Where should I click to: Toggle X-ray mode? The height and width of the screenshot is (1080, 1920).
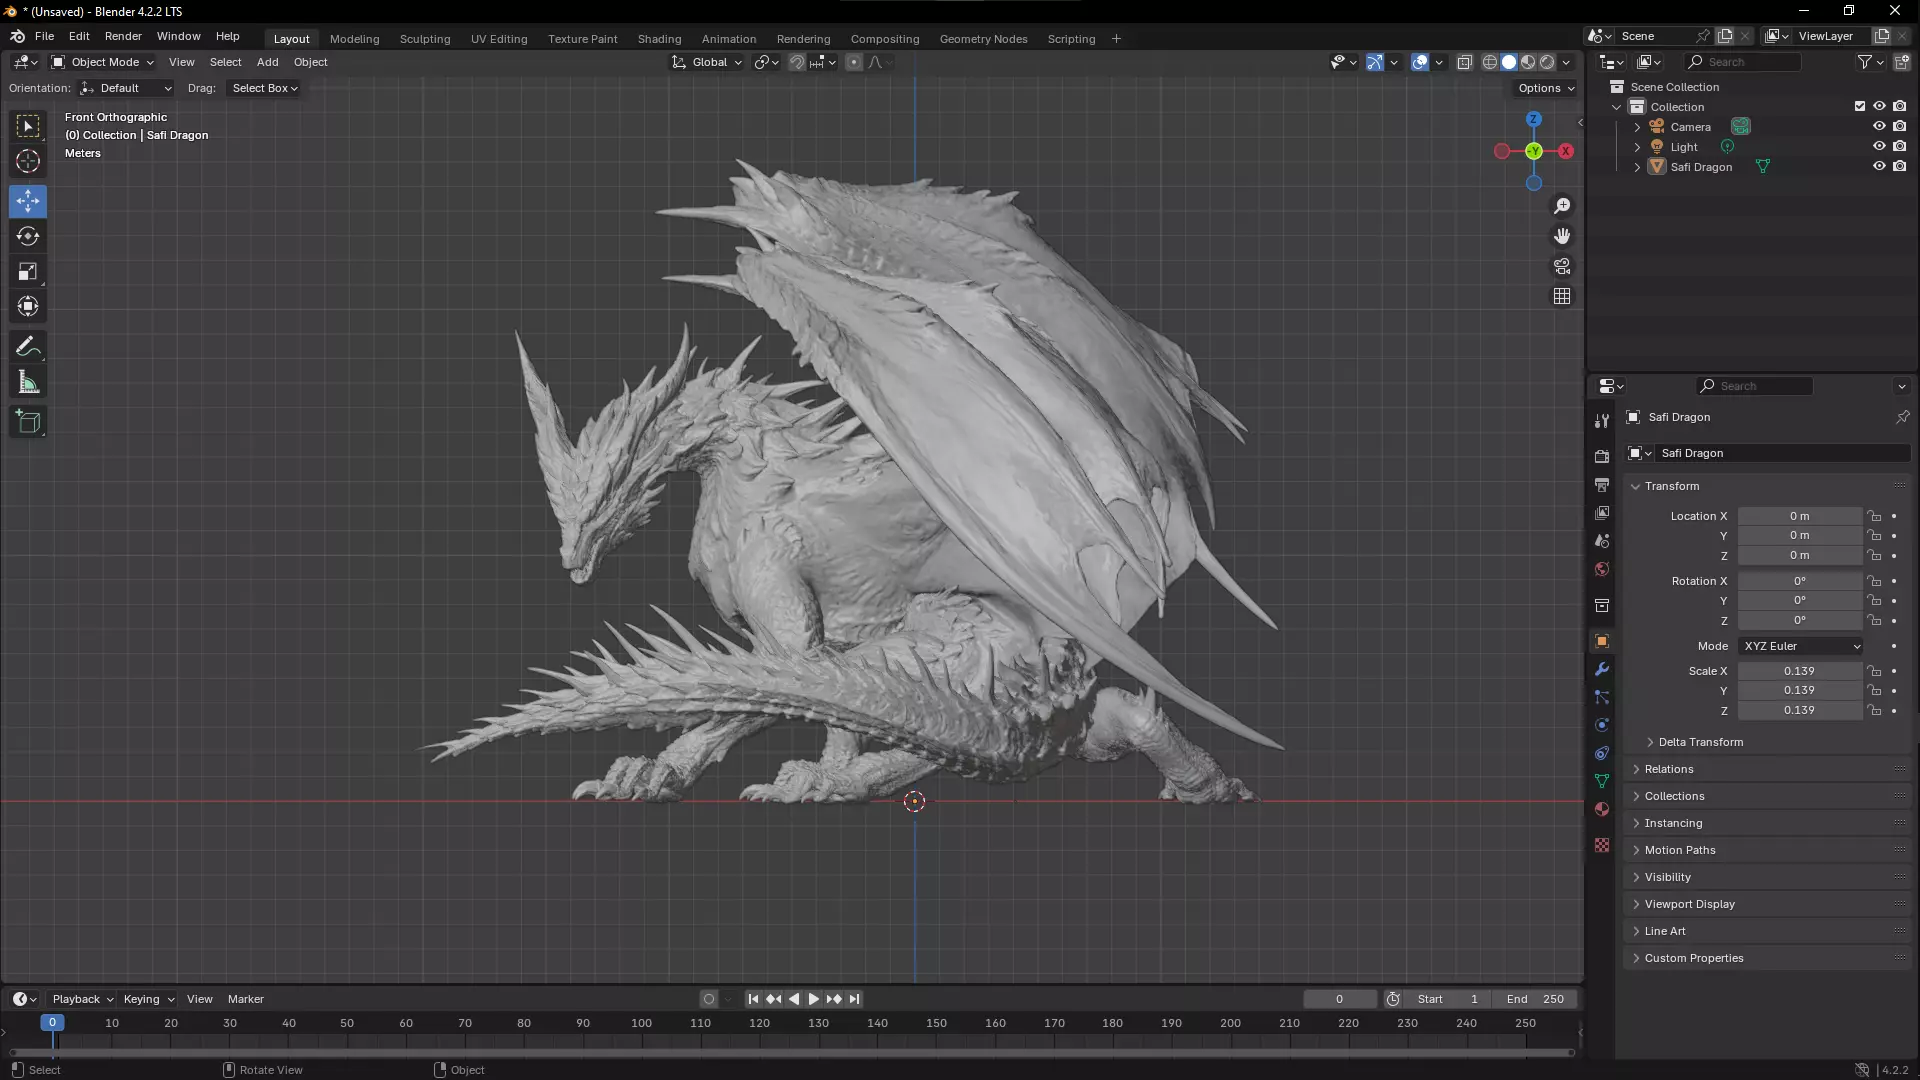(1465, 62)
